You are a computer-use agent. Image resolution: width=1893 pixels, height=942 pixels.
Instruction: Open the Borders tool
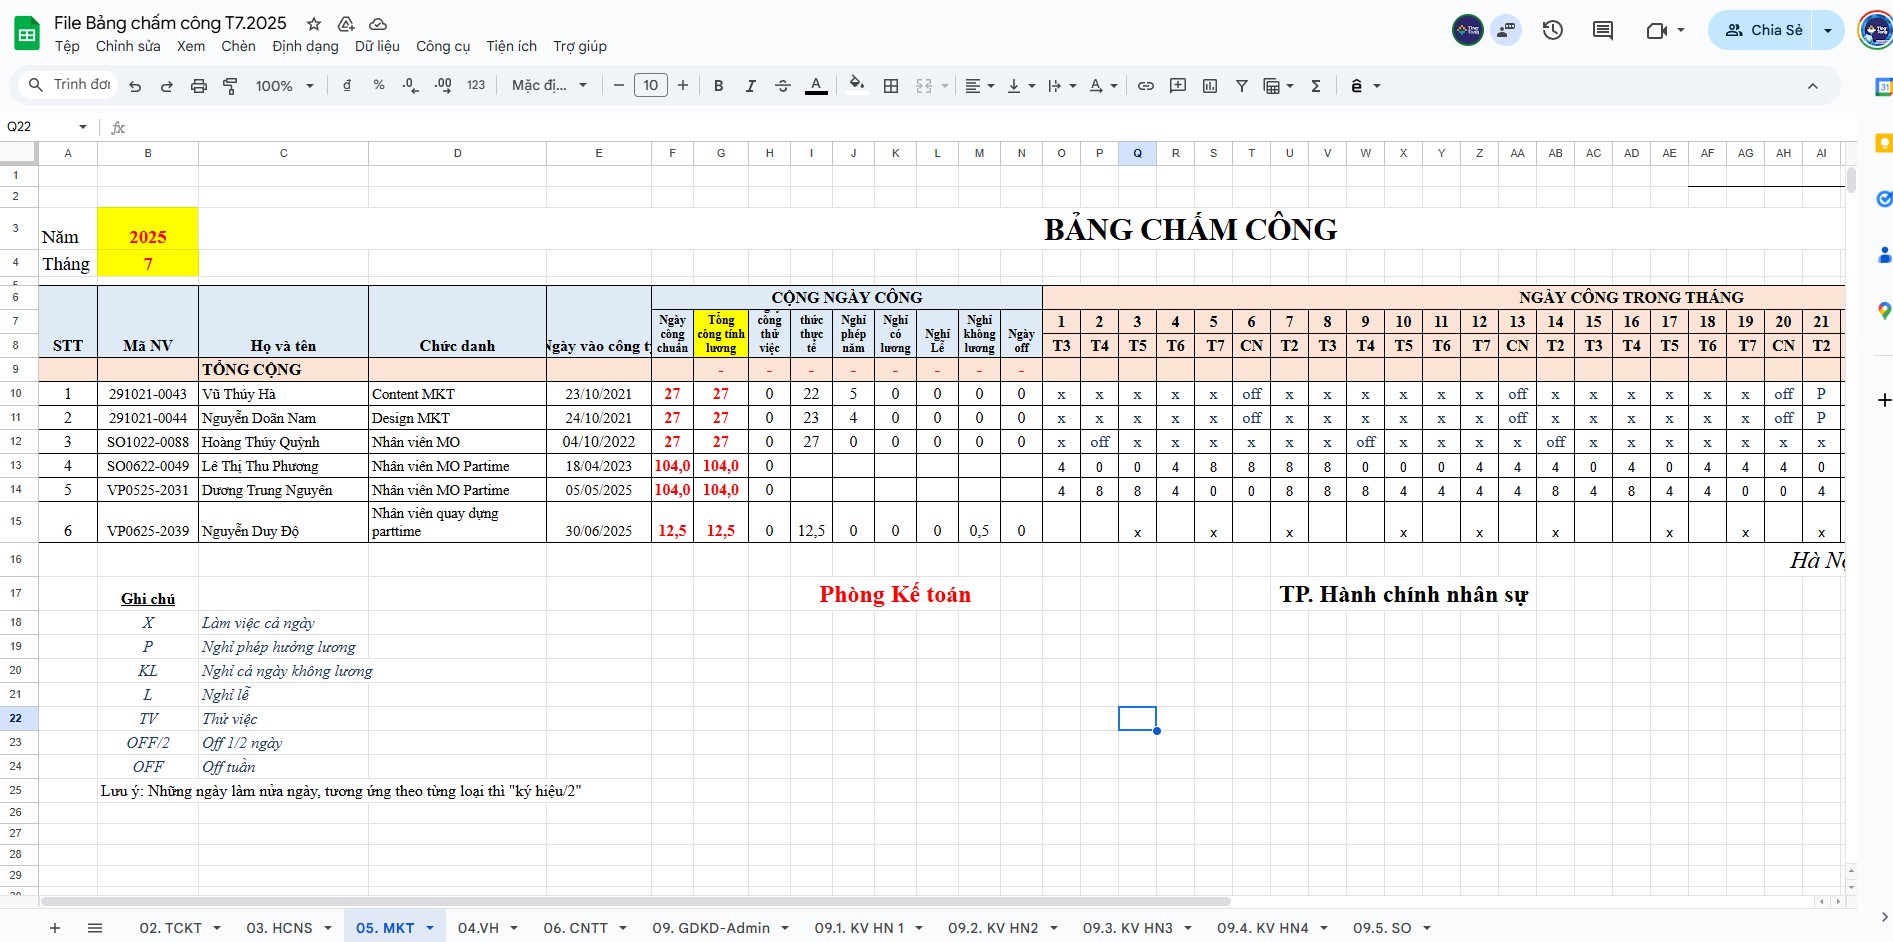(891, 86)
